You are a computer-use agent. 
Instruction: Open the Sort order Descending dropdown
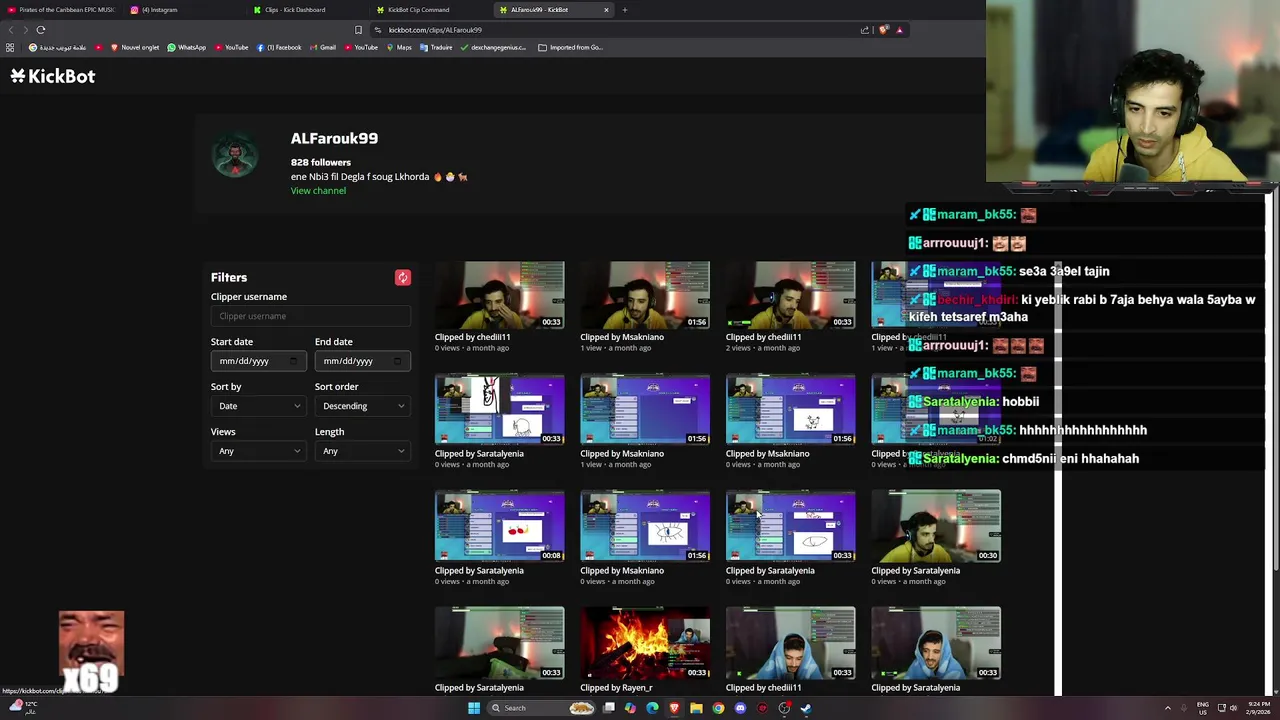[362, 406]
